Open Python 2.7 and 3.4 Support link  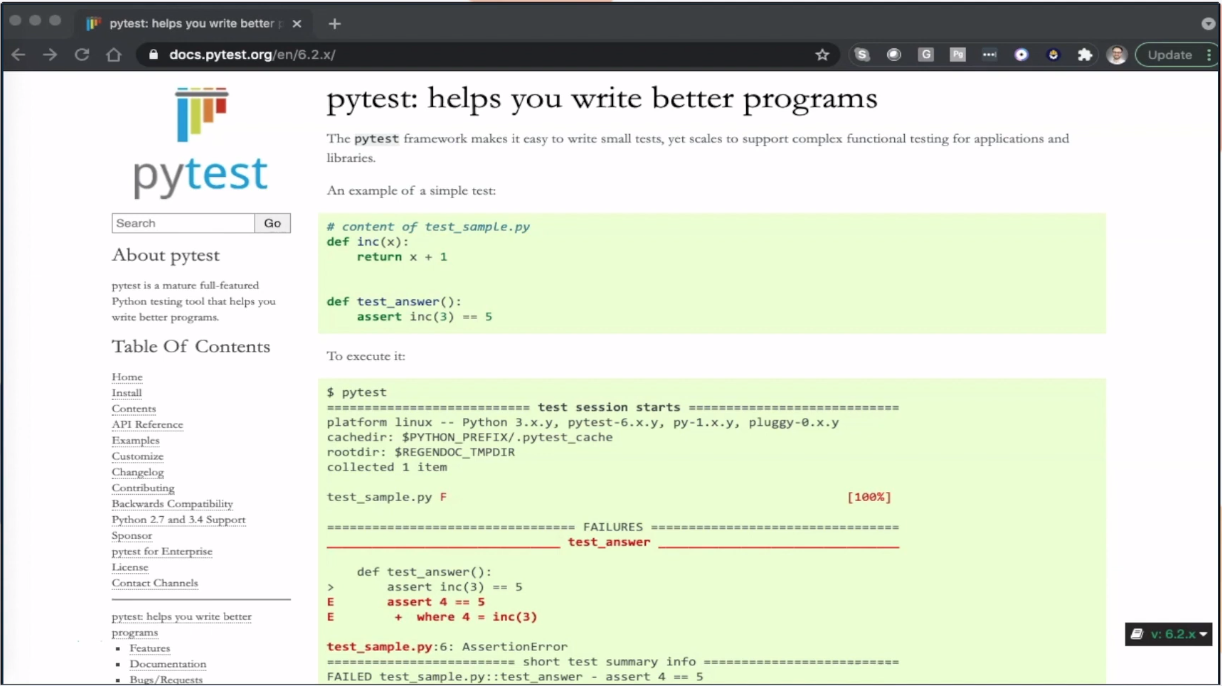pyautogui.click(x=178, y=520)
